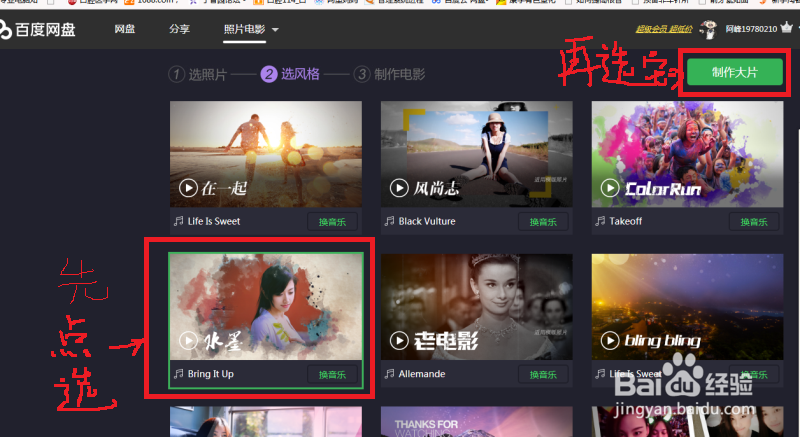Click music note icon beside Bring It Up
The image size is (800, 437).
click(178, 374)
